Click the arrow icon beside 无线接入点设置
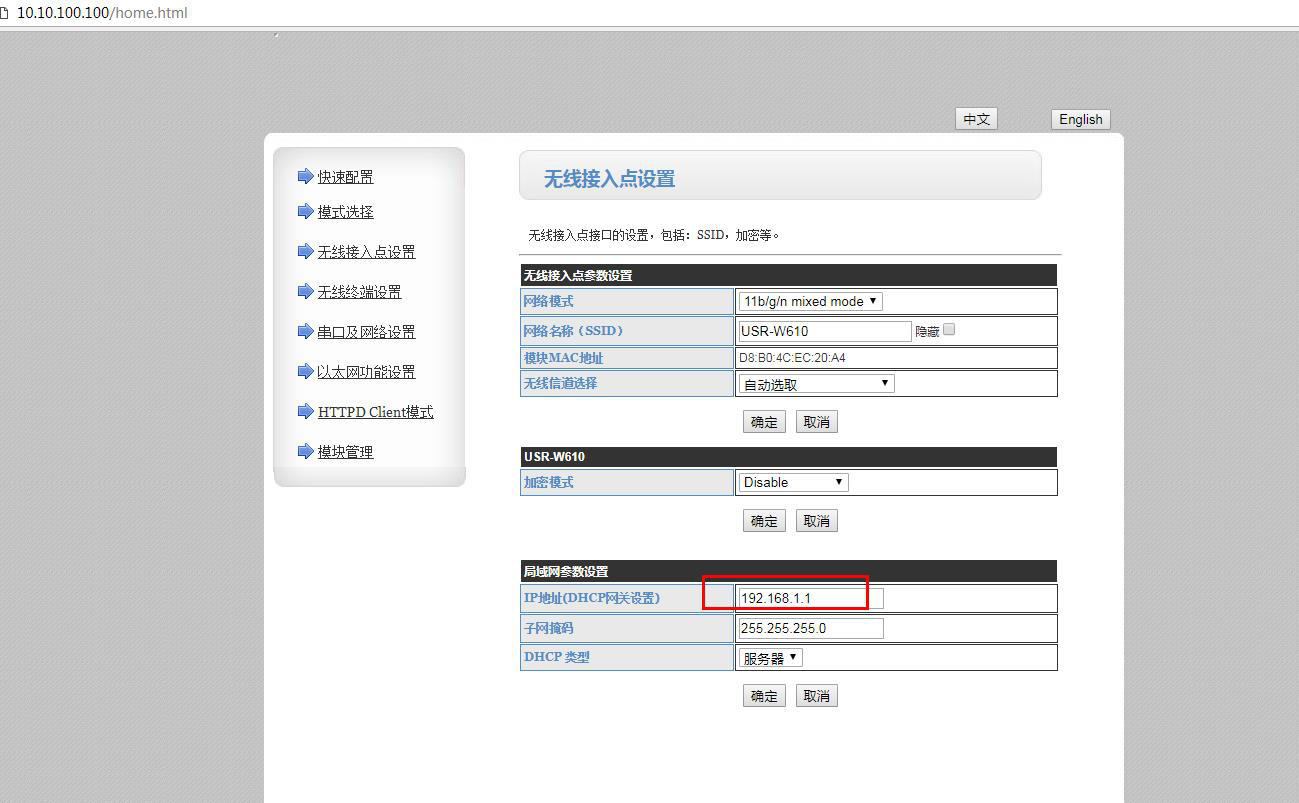1299x803 pixels. [305, 251]
